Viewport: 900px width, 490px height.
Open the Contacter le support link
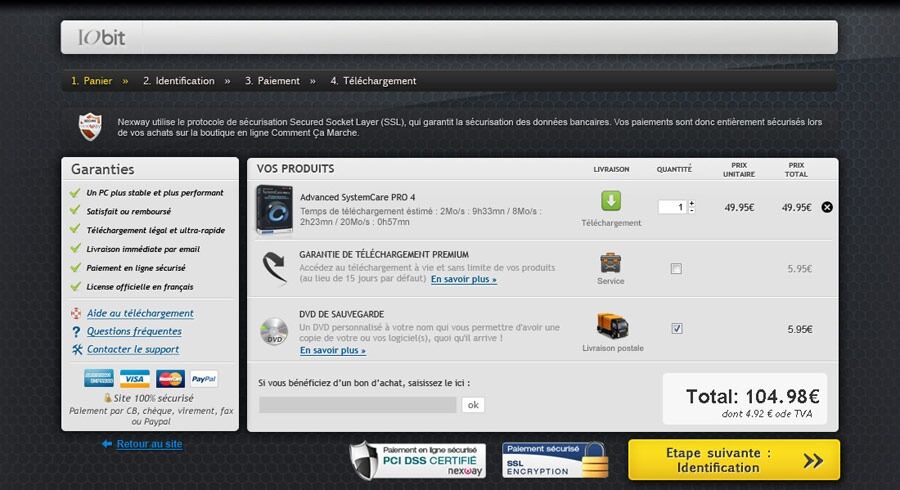(133, 349)
